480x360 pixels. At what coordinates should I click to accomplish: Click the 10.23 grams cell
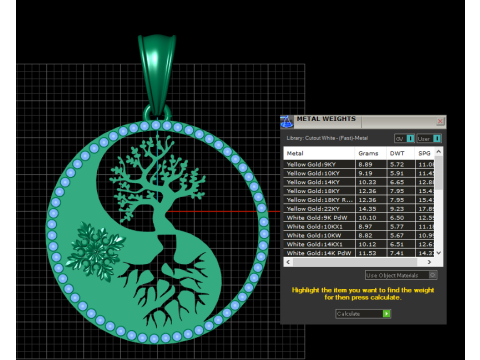point(370,182)
